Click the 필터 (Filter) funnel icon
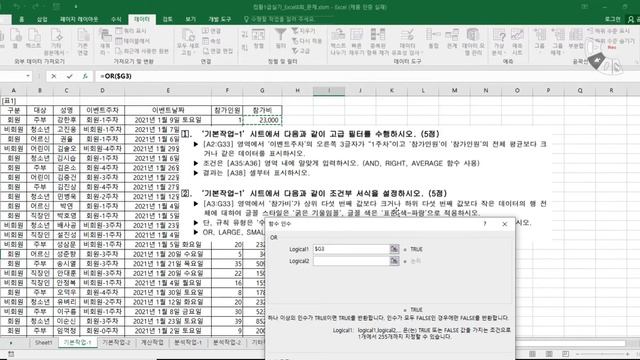The height and width of the screenshot is (360, 640). (x=280, y=39)
